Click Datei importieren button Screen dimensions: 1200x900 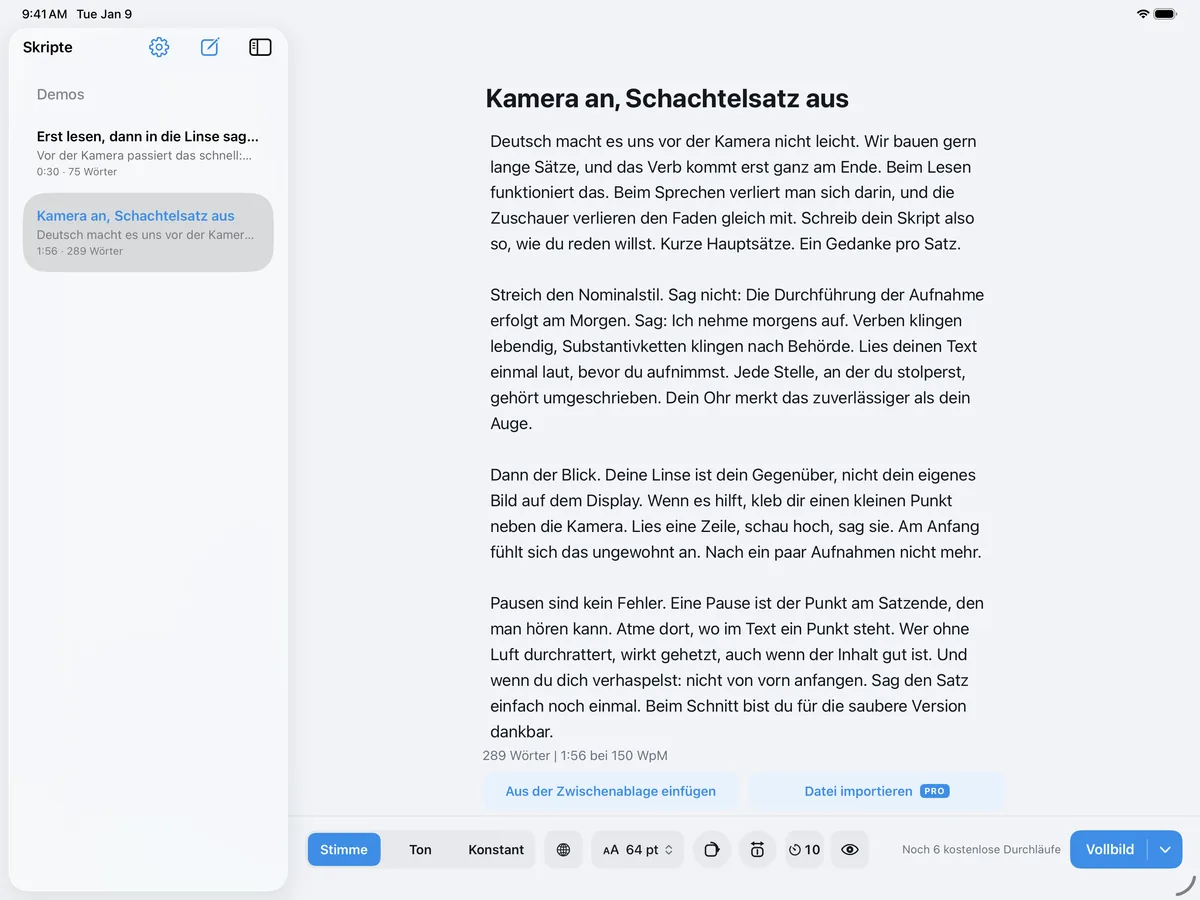tap(876, 791)
